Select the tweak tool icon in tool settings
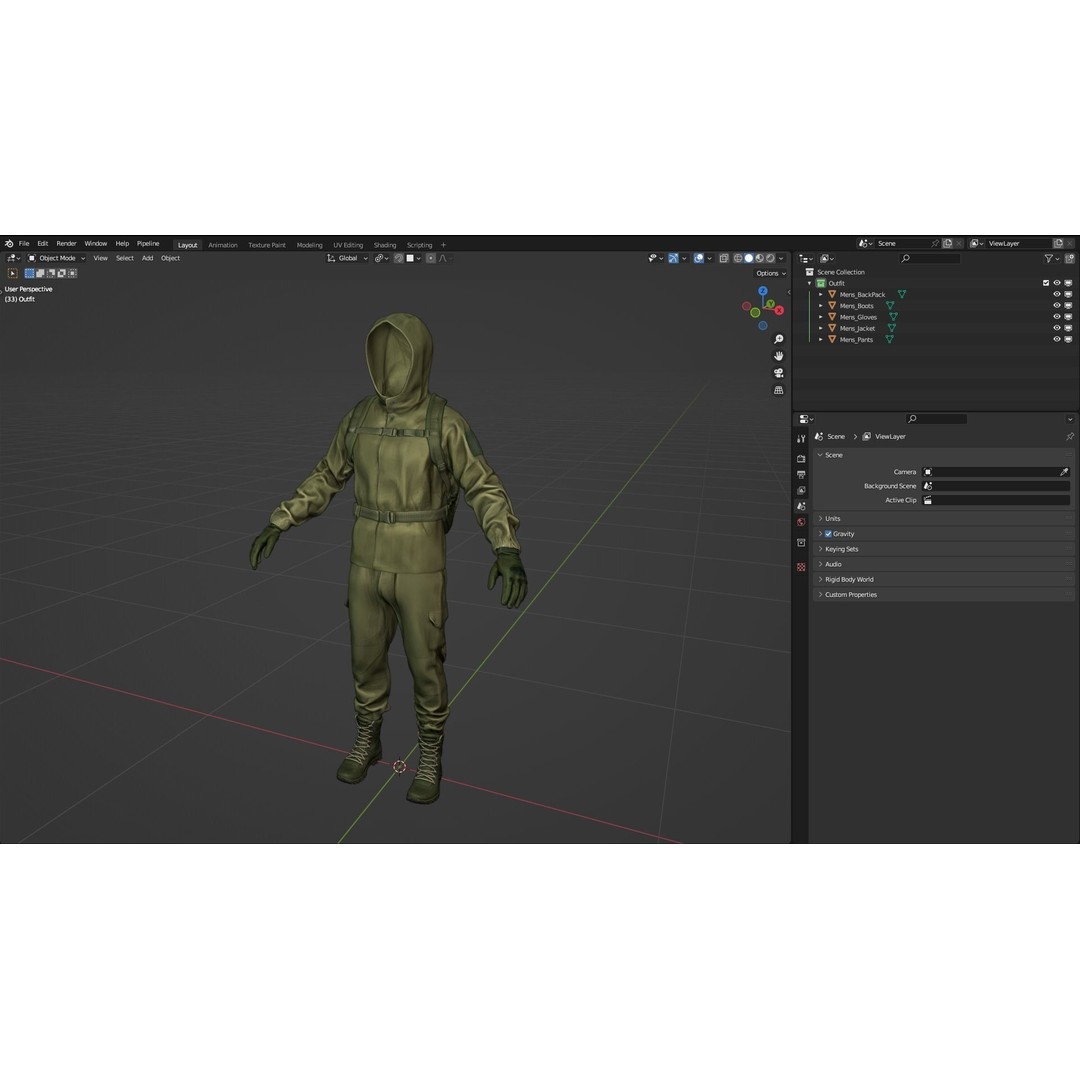 (x=12, y=273)
